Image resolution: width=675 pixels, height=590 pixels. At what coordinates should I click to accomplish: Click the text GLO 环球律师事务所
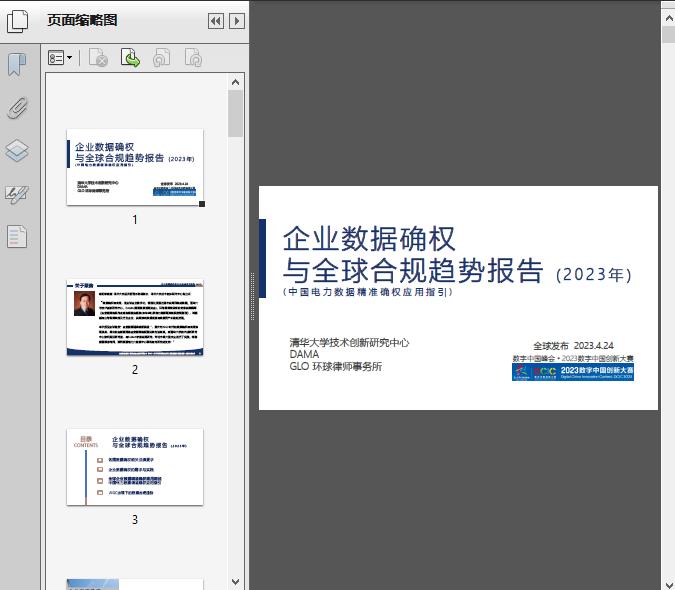point(336,366)
